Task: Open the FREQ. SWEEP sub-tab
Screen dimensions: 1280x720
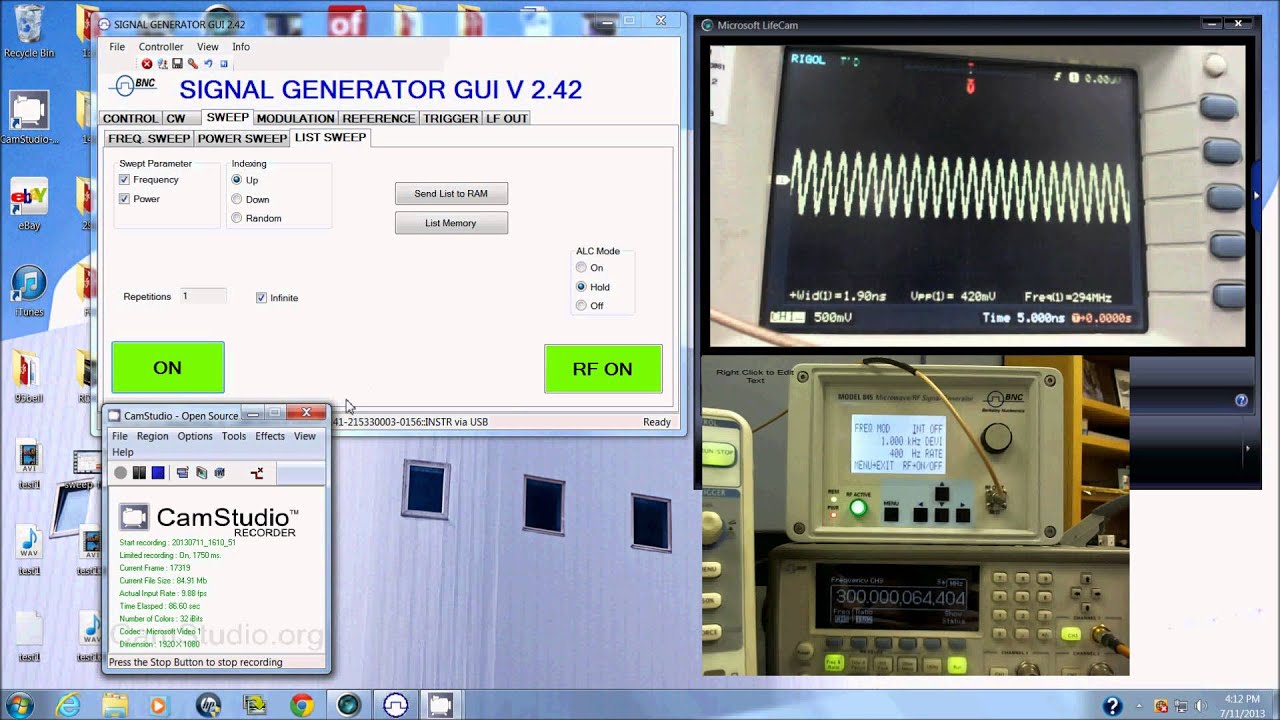Action: point(149,139)
